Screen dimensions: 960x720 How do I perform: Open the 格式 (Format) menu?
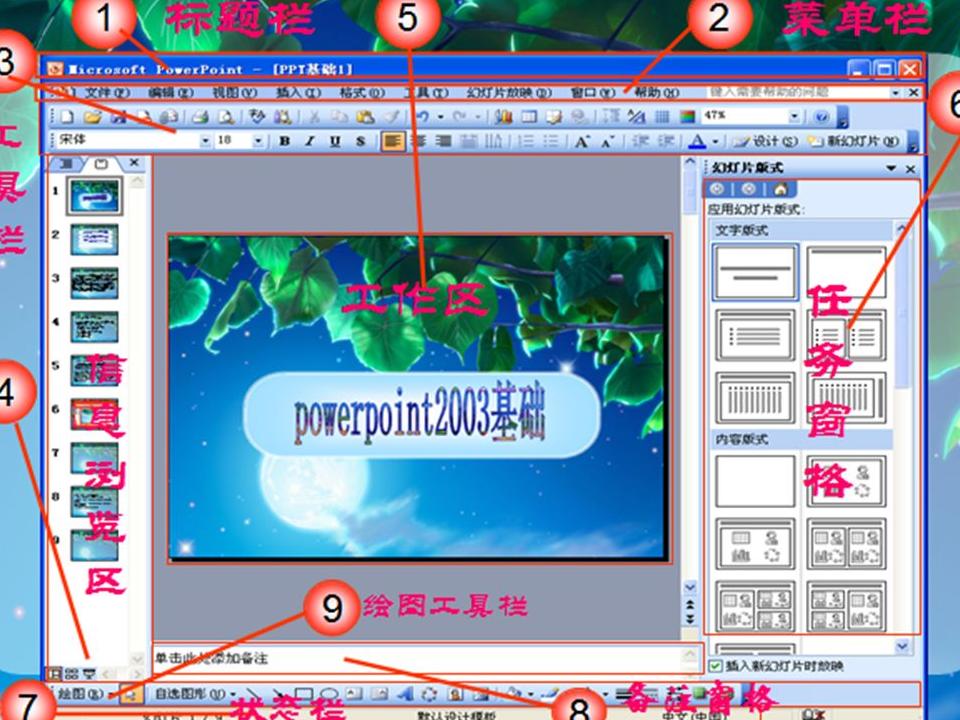click(x=362, y=92)
